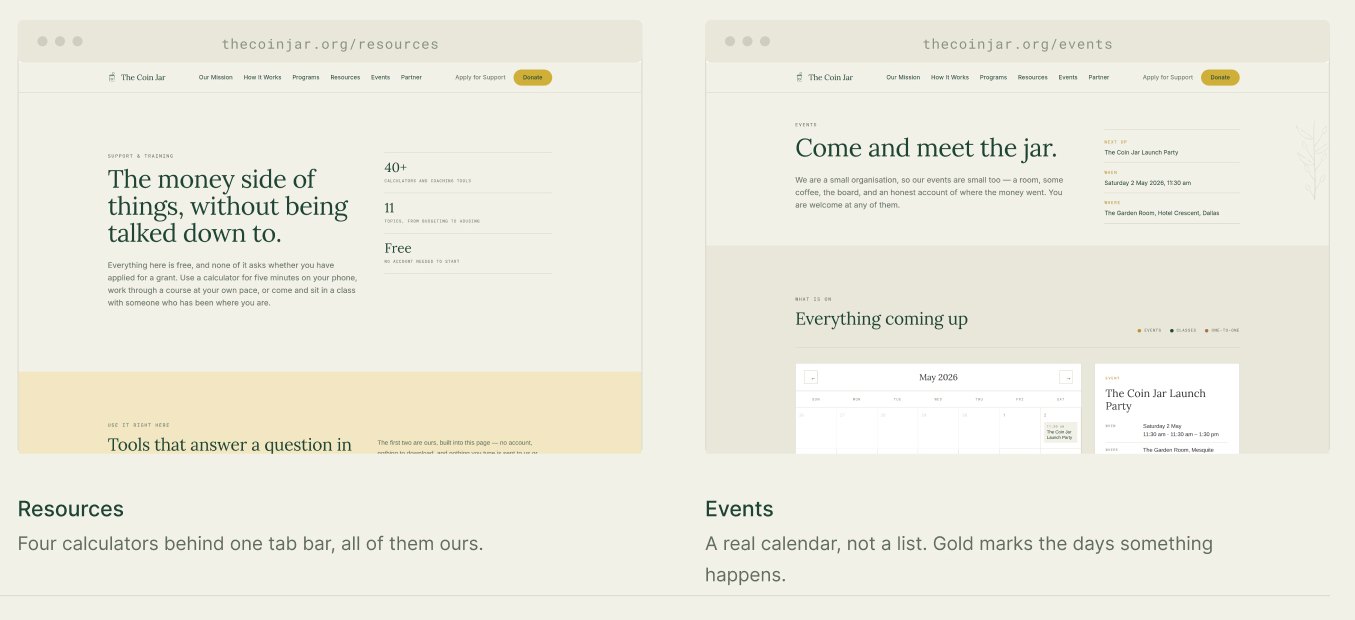Click Apply for Support in the Resources preview

tap(480, 77)
